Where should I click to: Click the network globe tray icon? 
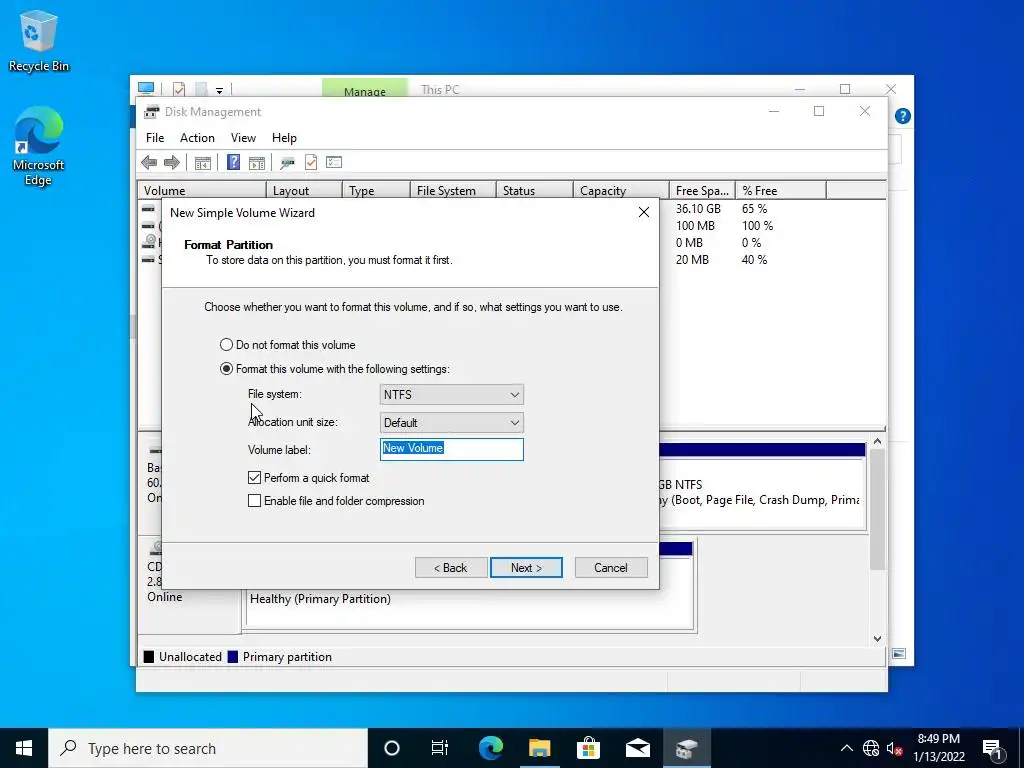coord(871,748)
